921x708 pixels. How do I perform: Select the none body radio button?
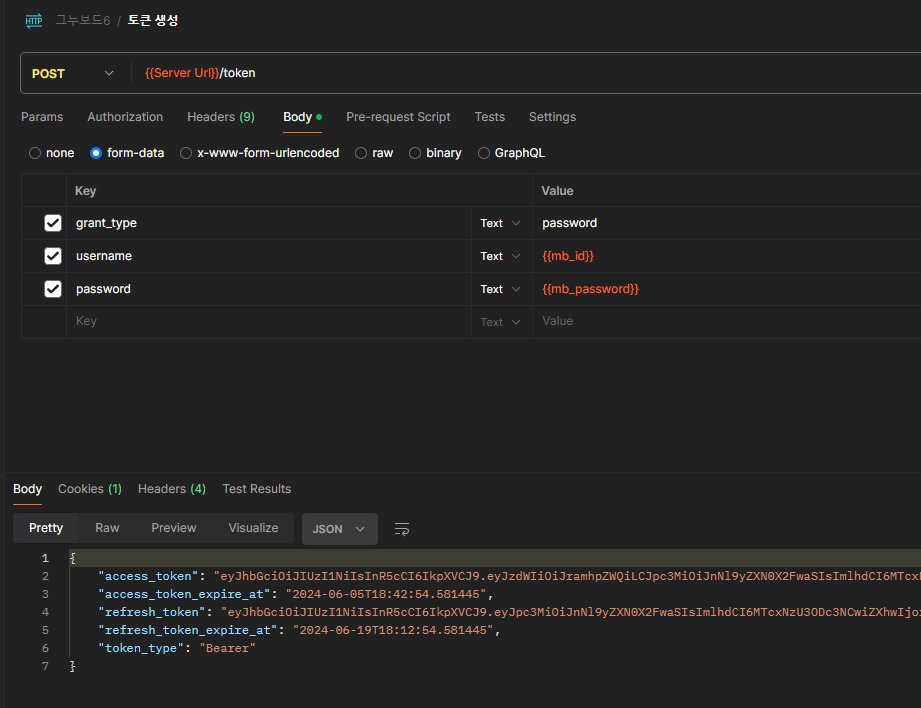[x=35, y=153]
